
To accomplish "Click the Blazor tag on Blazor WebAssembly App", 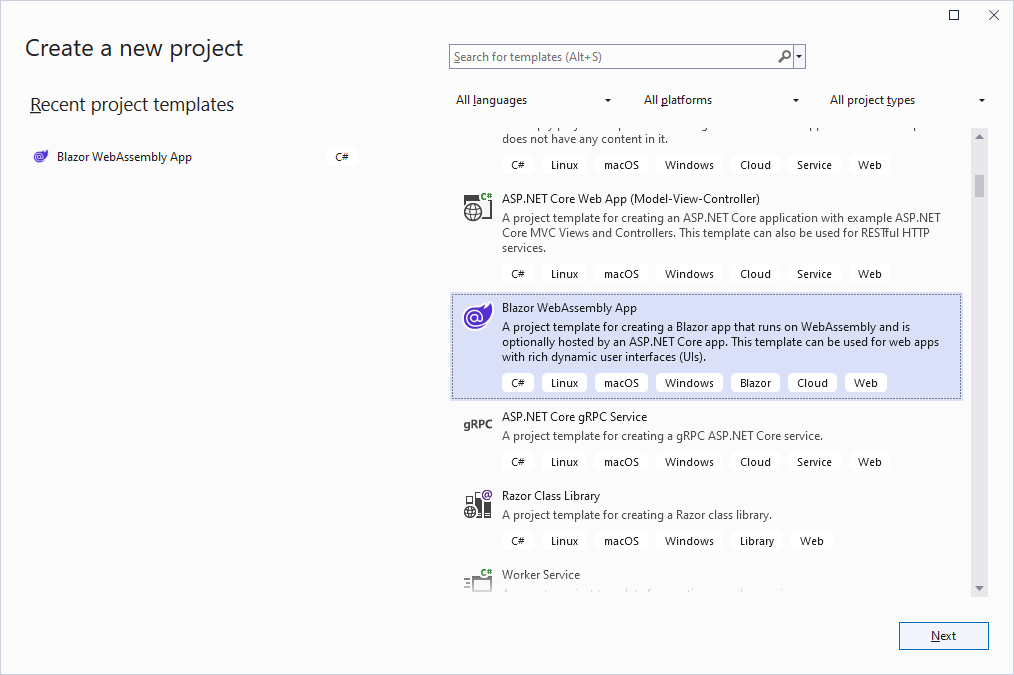I will [x=755, y=383].
